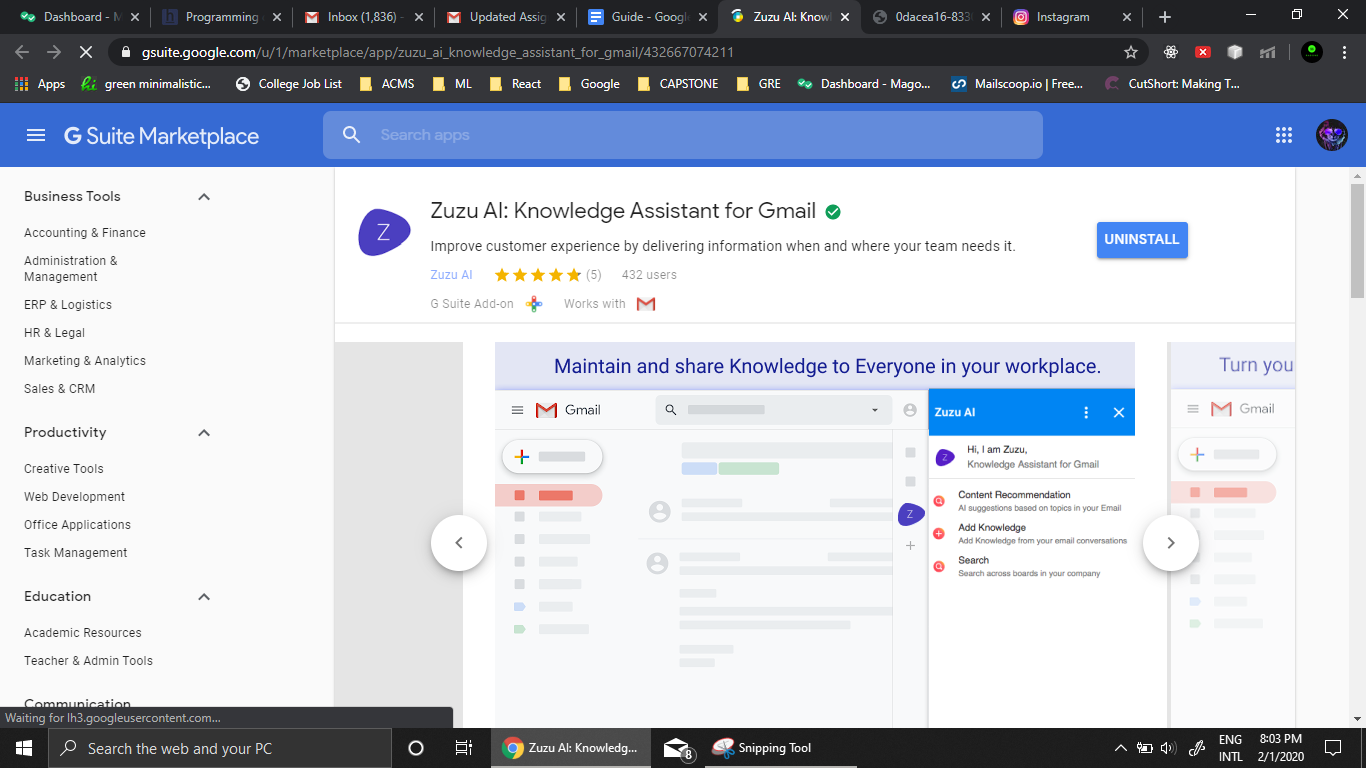Show hidden system tray icons chevron
The image size is (1366, 768).
pyautogui.click(x=1121, y=748)
